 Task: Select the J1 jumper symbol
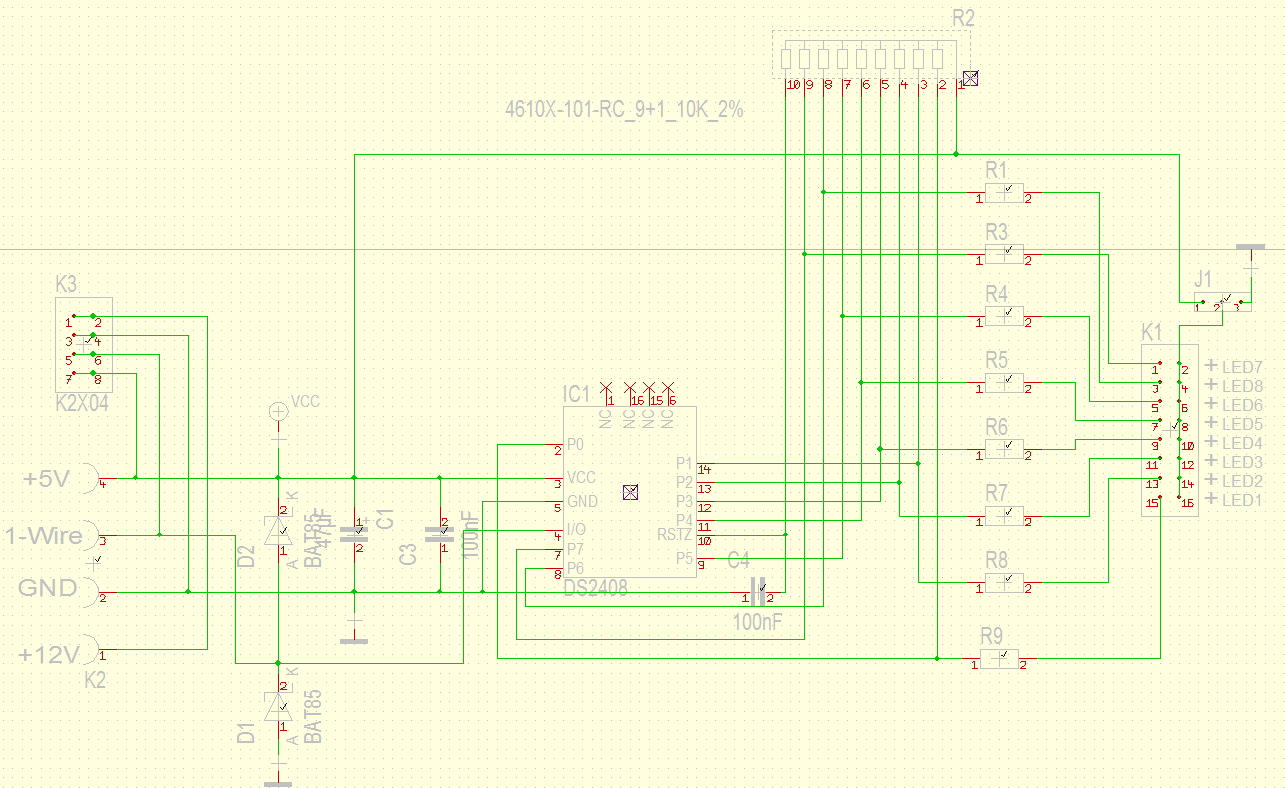click(x=1221, y=300)
